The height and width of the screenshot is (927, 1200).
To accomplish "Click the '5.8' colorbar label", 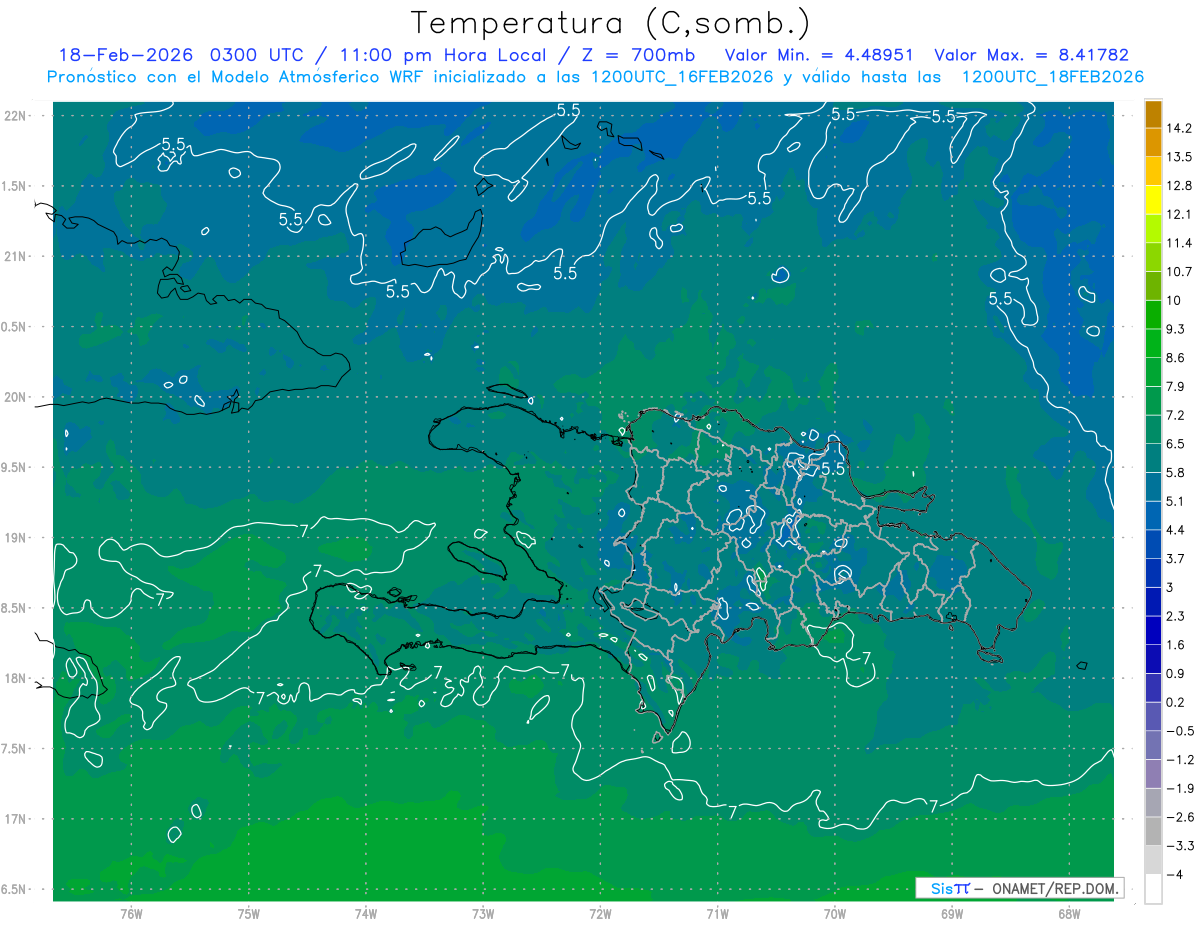I will [x=1175, y=473].
